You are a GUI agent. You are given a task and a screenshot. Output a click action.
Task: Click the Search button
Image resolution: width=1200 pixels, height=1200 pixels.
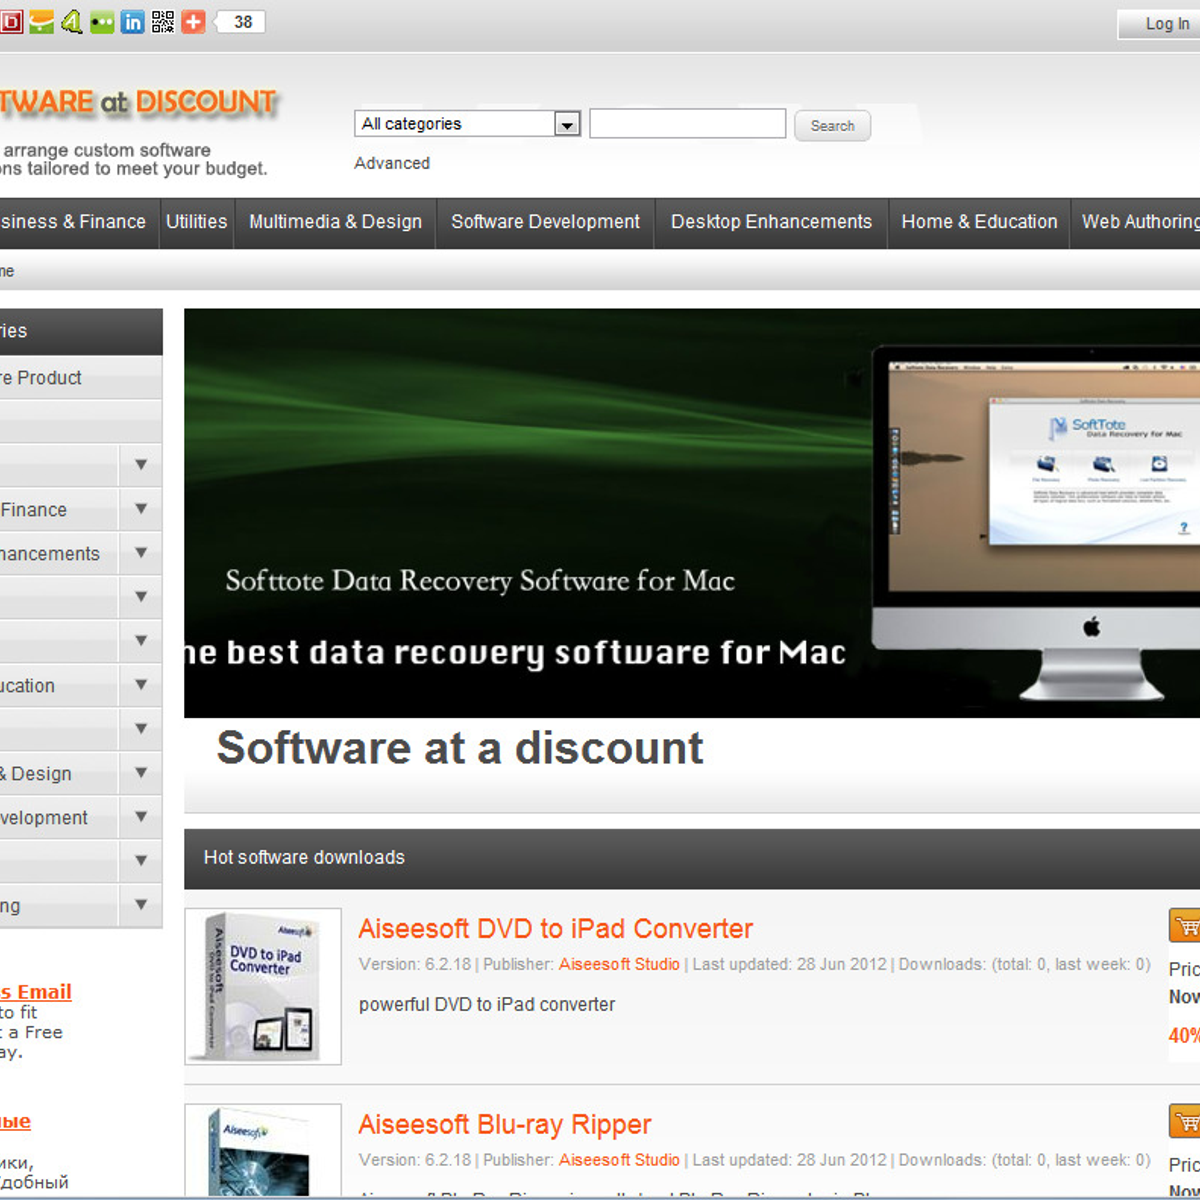point(832,126)
